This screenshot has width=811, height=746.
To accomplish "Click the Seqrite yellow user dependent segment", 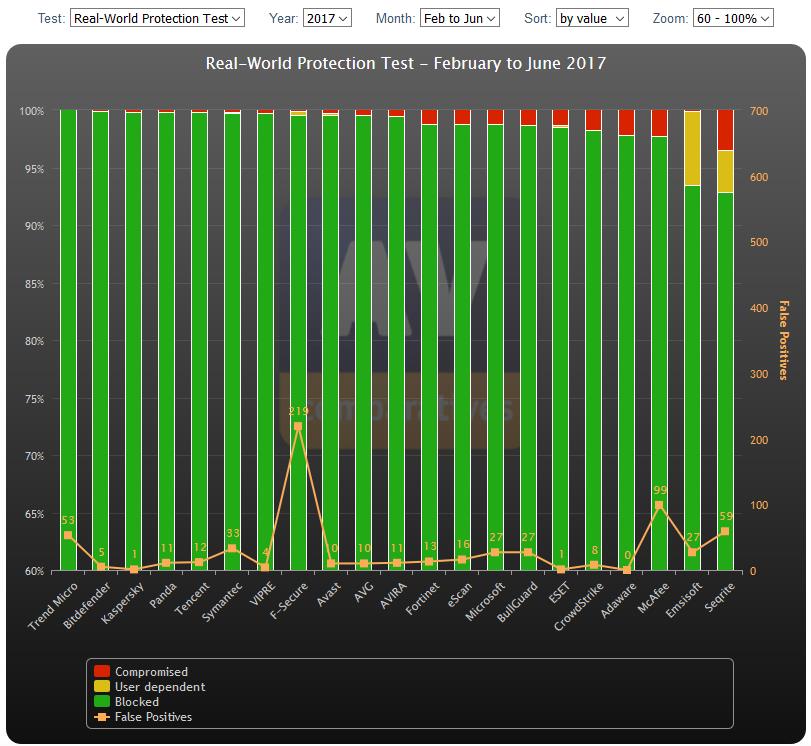I will click(x=725, y=171).
